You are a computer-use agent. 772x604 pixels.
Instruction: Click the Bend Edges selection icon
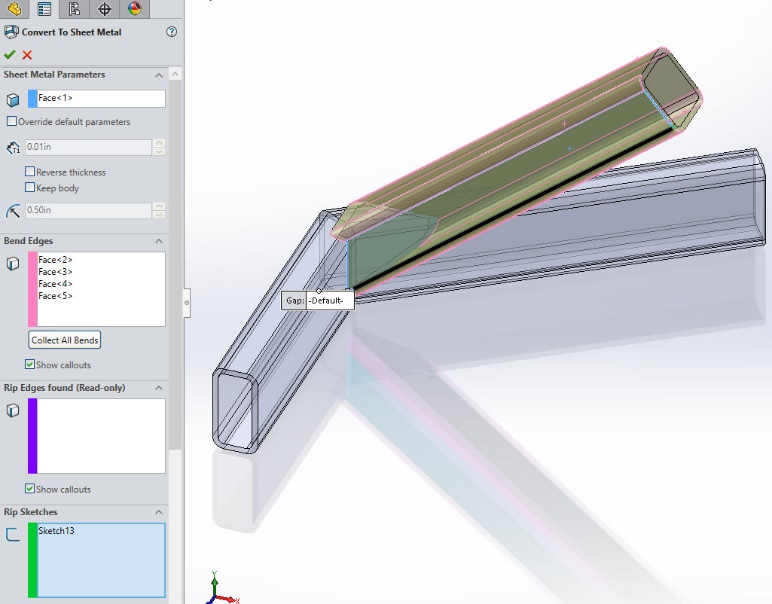[13, 264]
